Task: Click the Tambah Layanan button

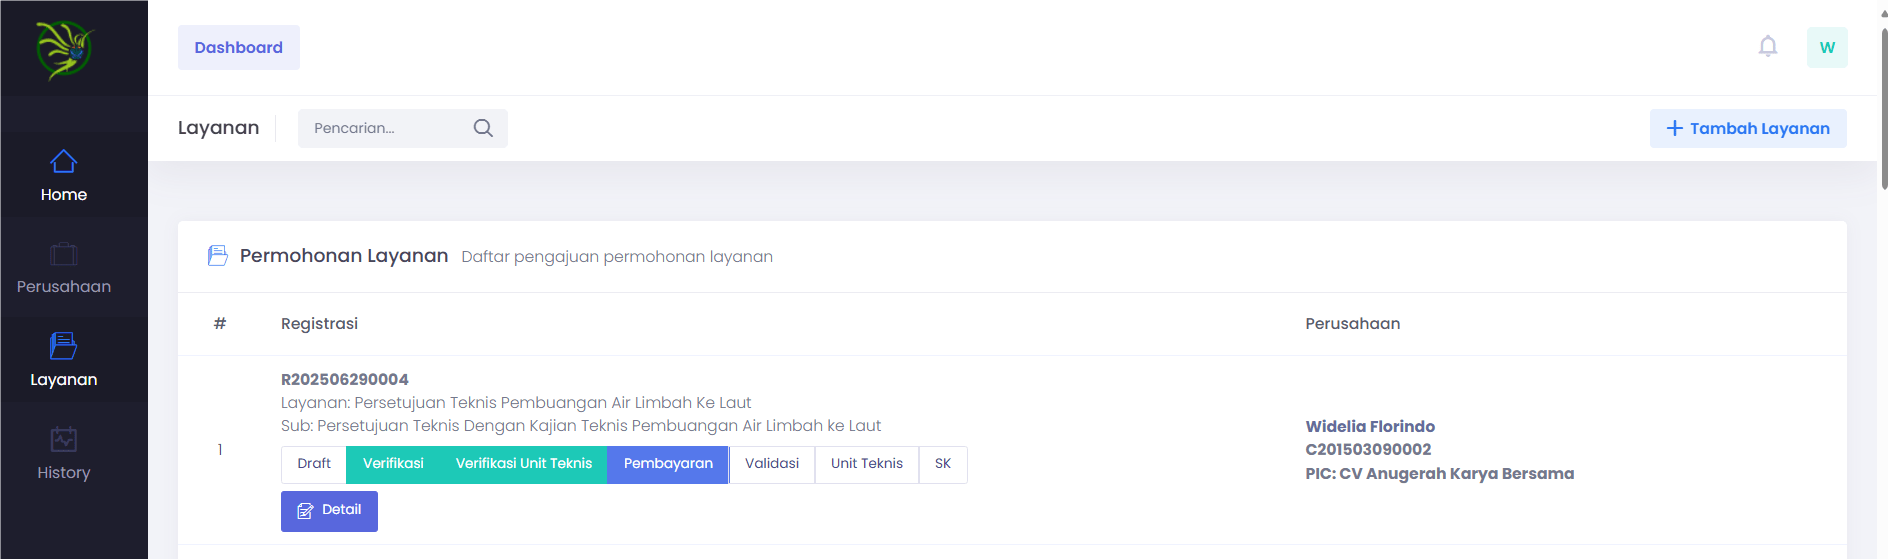Action: [x=1747, y=129]
